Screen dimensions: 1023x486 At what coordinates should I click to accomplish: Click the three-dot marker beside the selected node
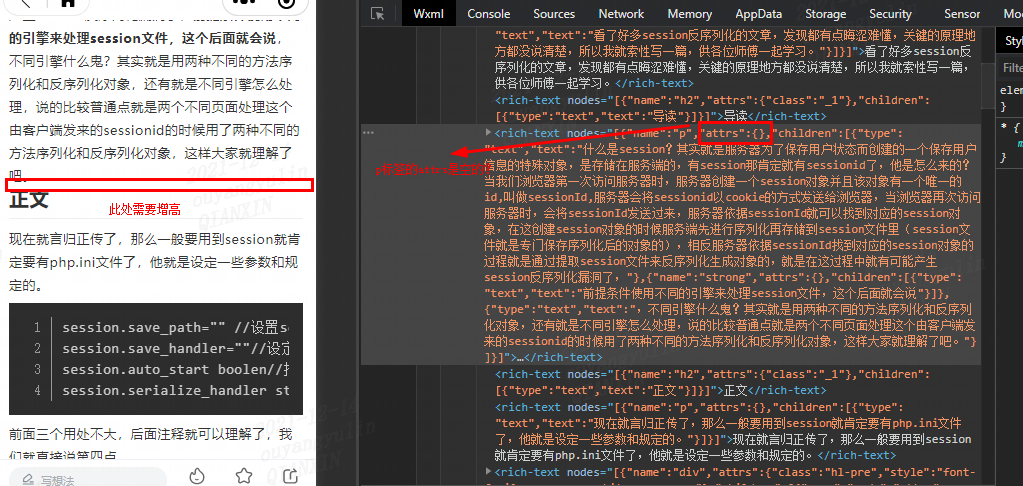tap(369, 132)
